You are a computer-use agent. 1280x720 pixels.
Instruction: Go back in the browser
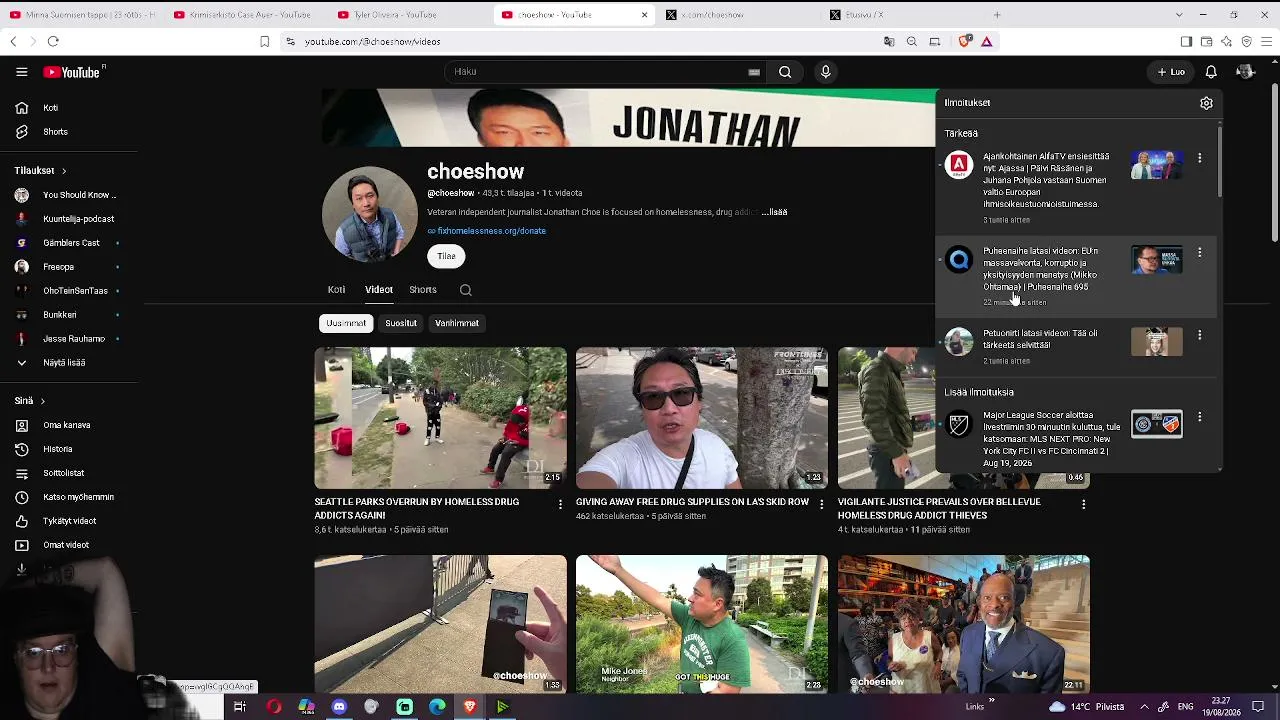point(13,41)
